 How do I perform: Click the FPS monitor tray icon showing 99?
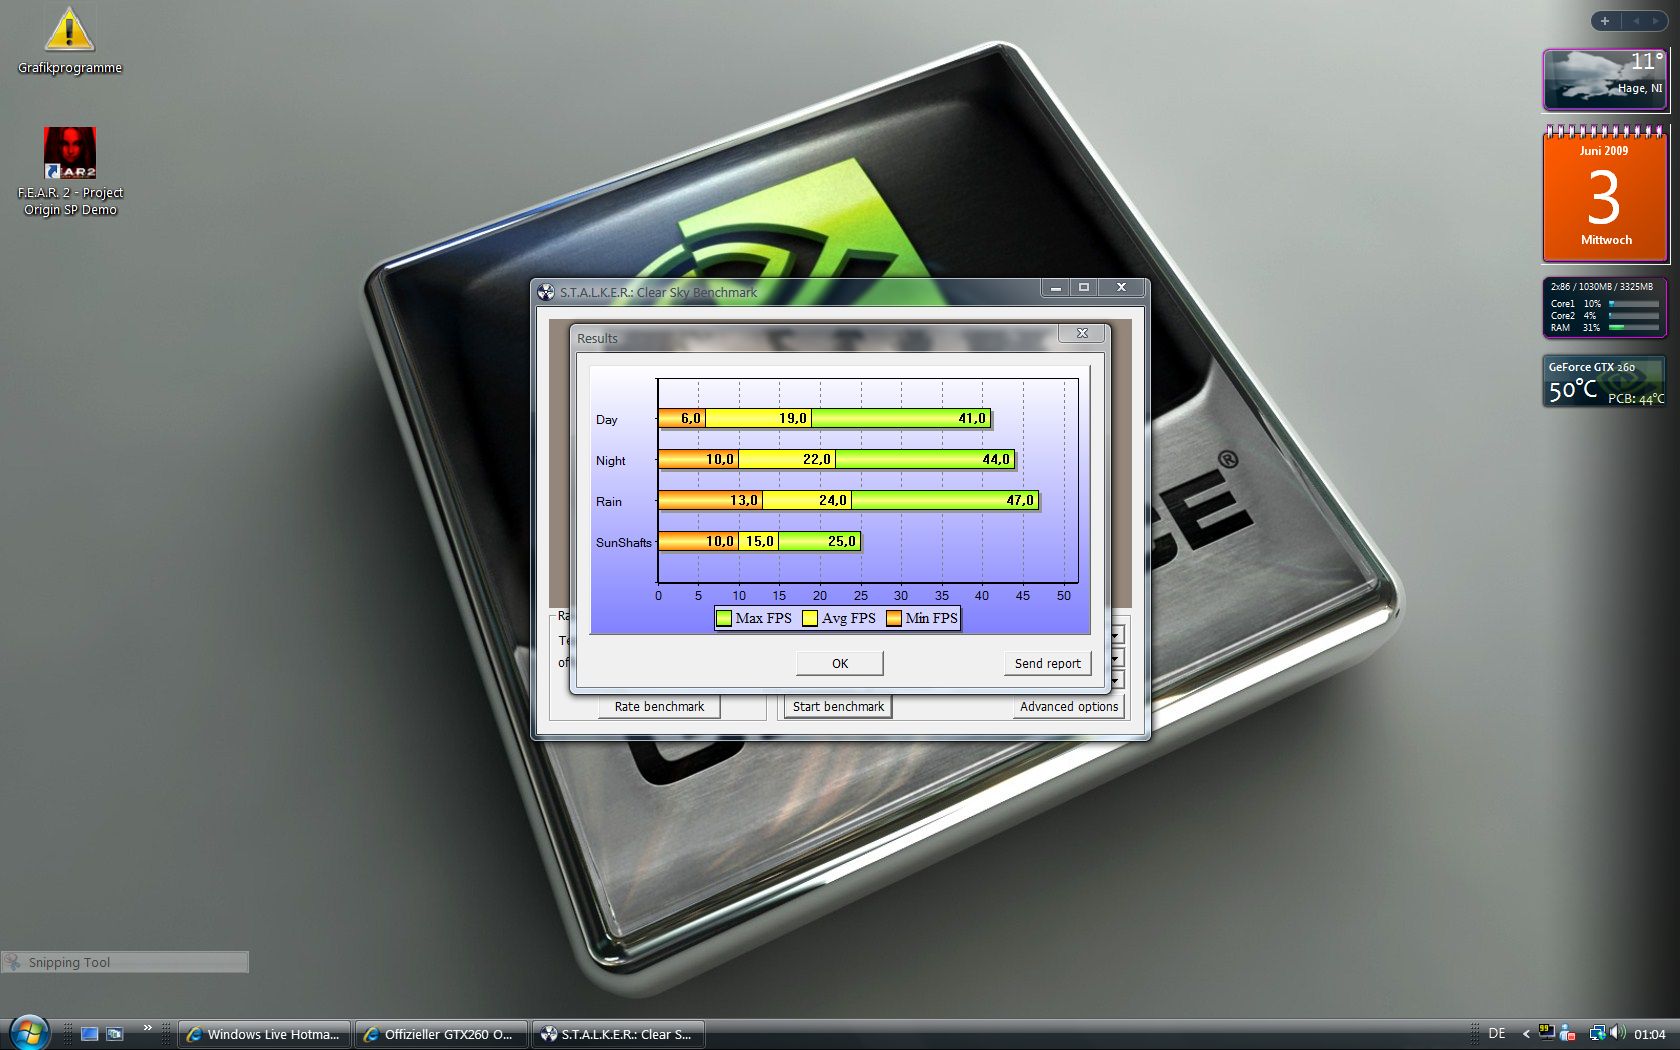1547,1033
